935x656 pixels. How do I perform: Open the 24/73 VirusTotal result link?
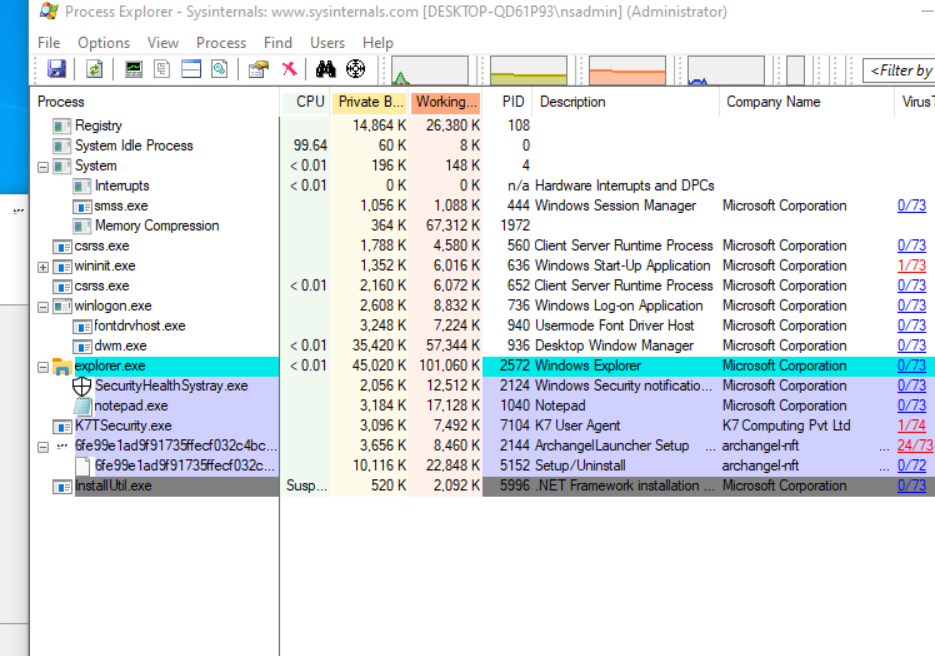point(914,446)
